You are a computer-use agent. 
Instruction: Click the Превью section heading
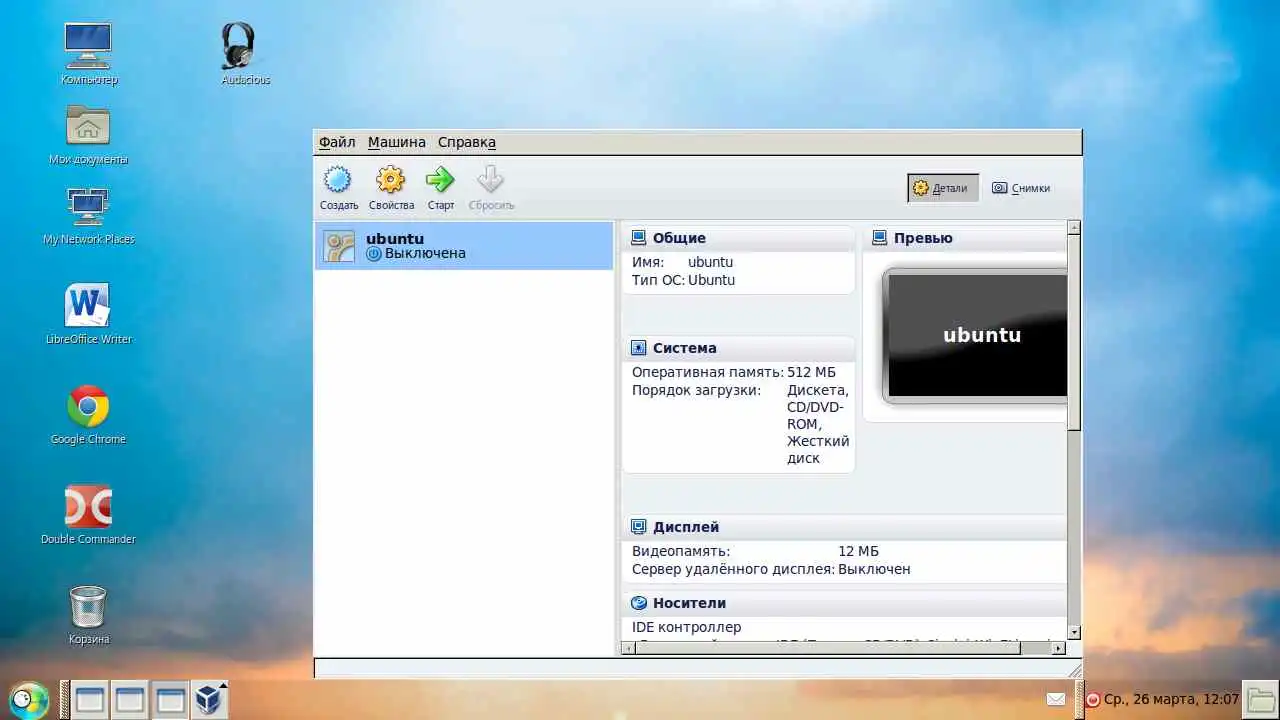point(923,238)
